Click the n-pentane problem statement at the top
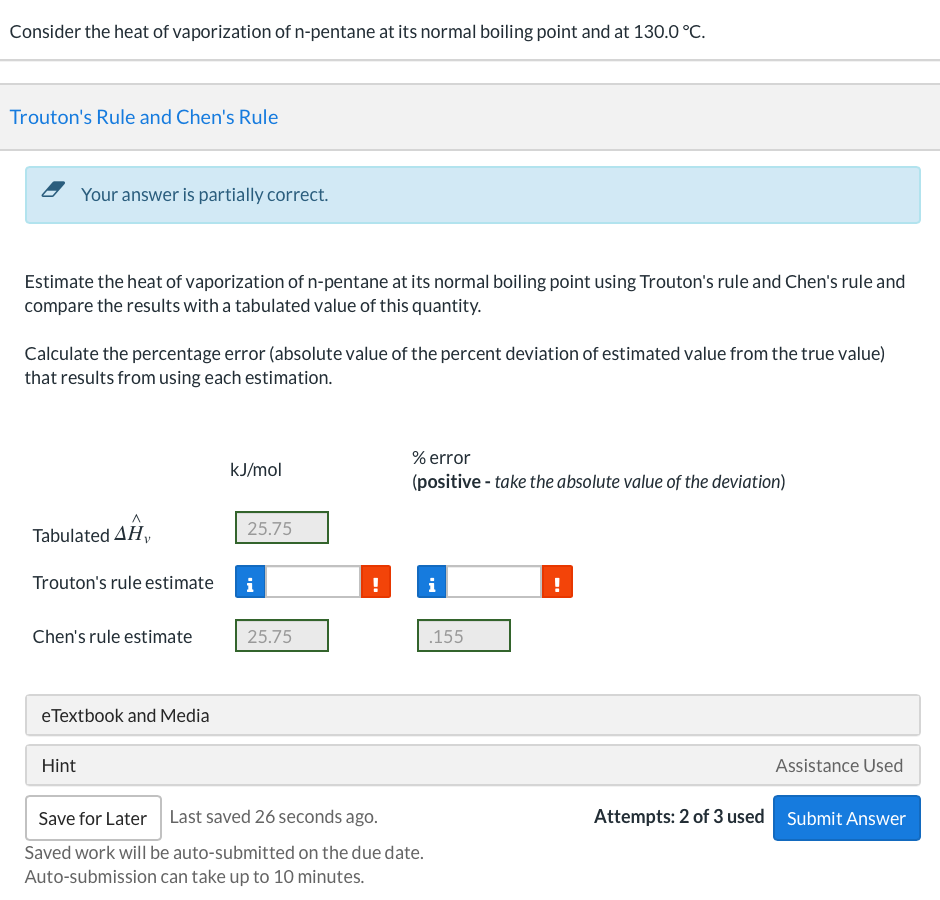This screenshot has width=940, height=900. click(357, 31)
